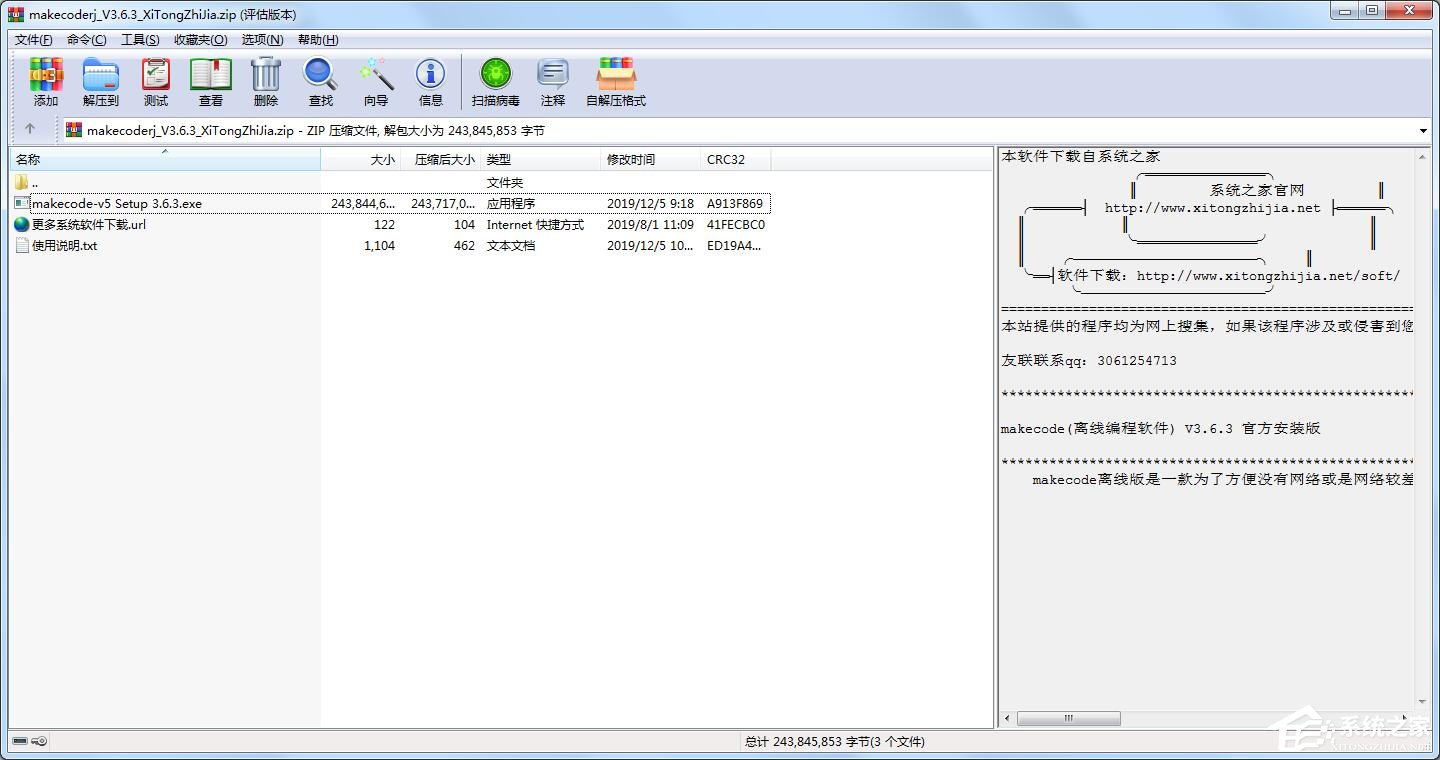Click the WinRAR icon in title bar
This screenshot has height=760, width=1440.
click(16, 14)
